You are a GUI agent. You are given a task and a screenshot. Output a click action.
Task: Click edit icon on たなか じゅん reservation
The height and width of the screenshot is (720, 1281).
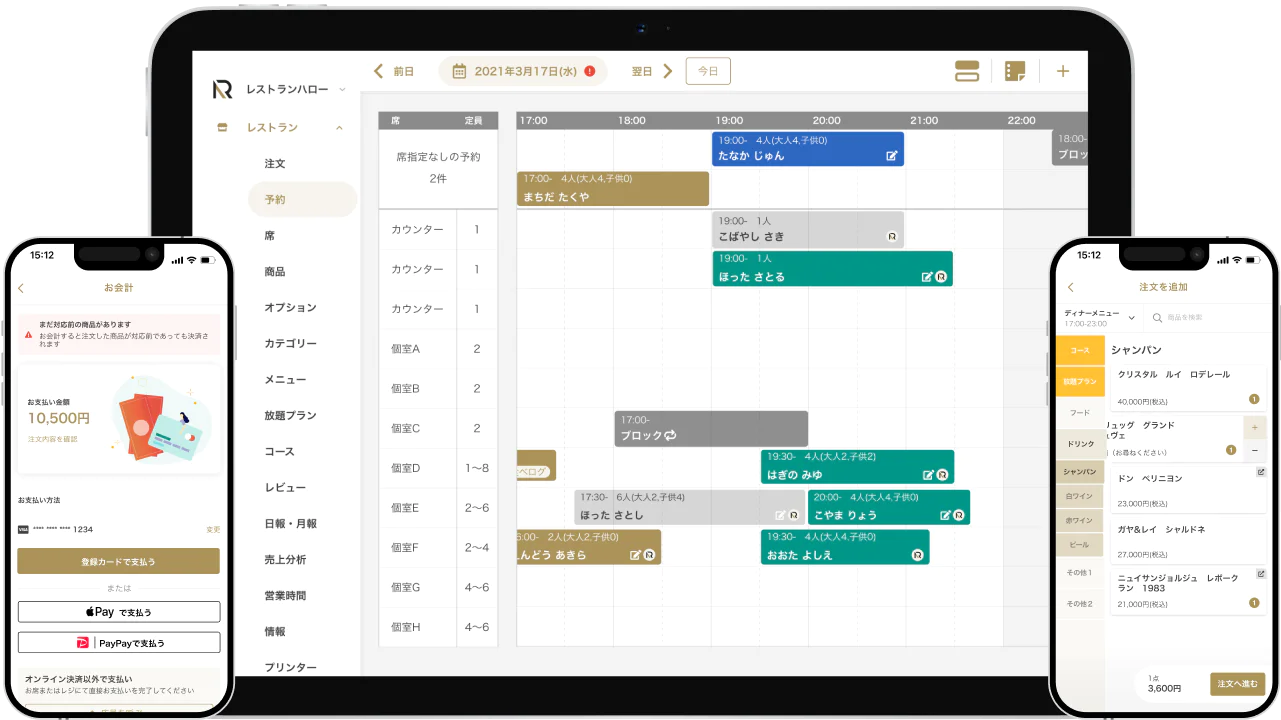click(892, 156)
